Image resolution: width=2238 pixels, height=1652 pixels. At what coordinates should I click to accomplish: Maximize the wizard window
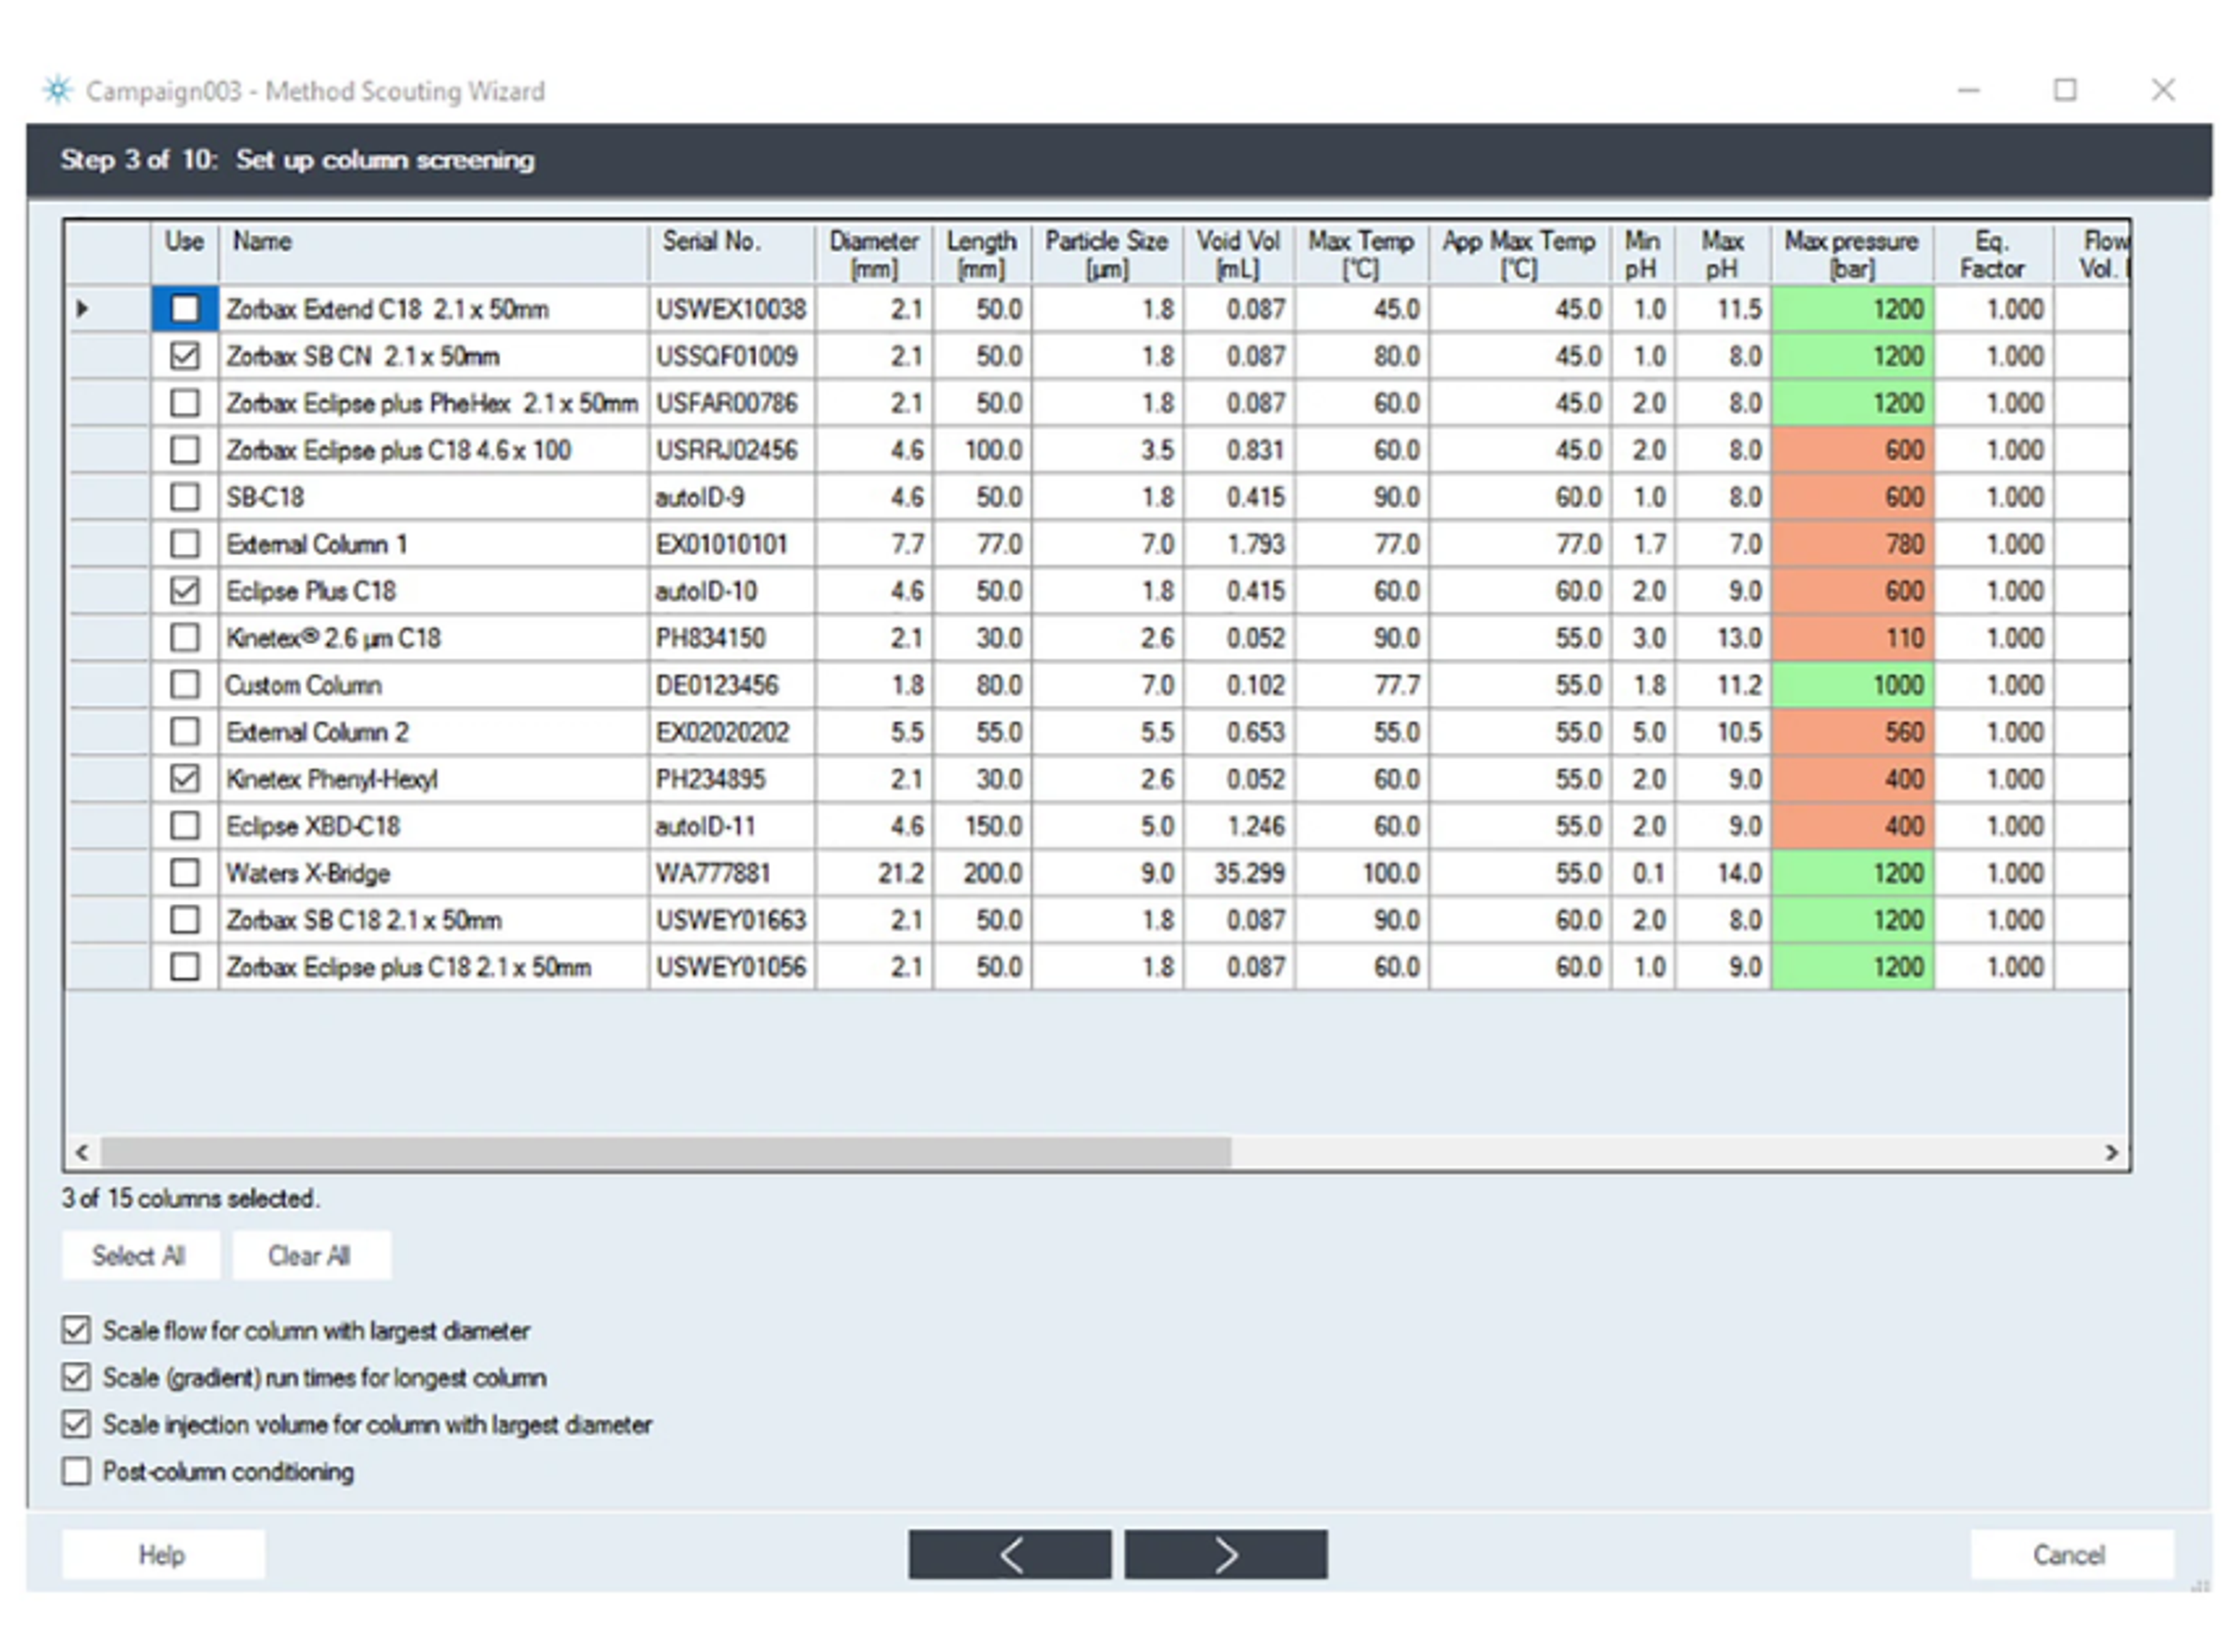[x=2064, y=90]
